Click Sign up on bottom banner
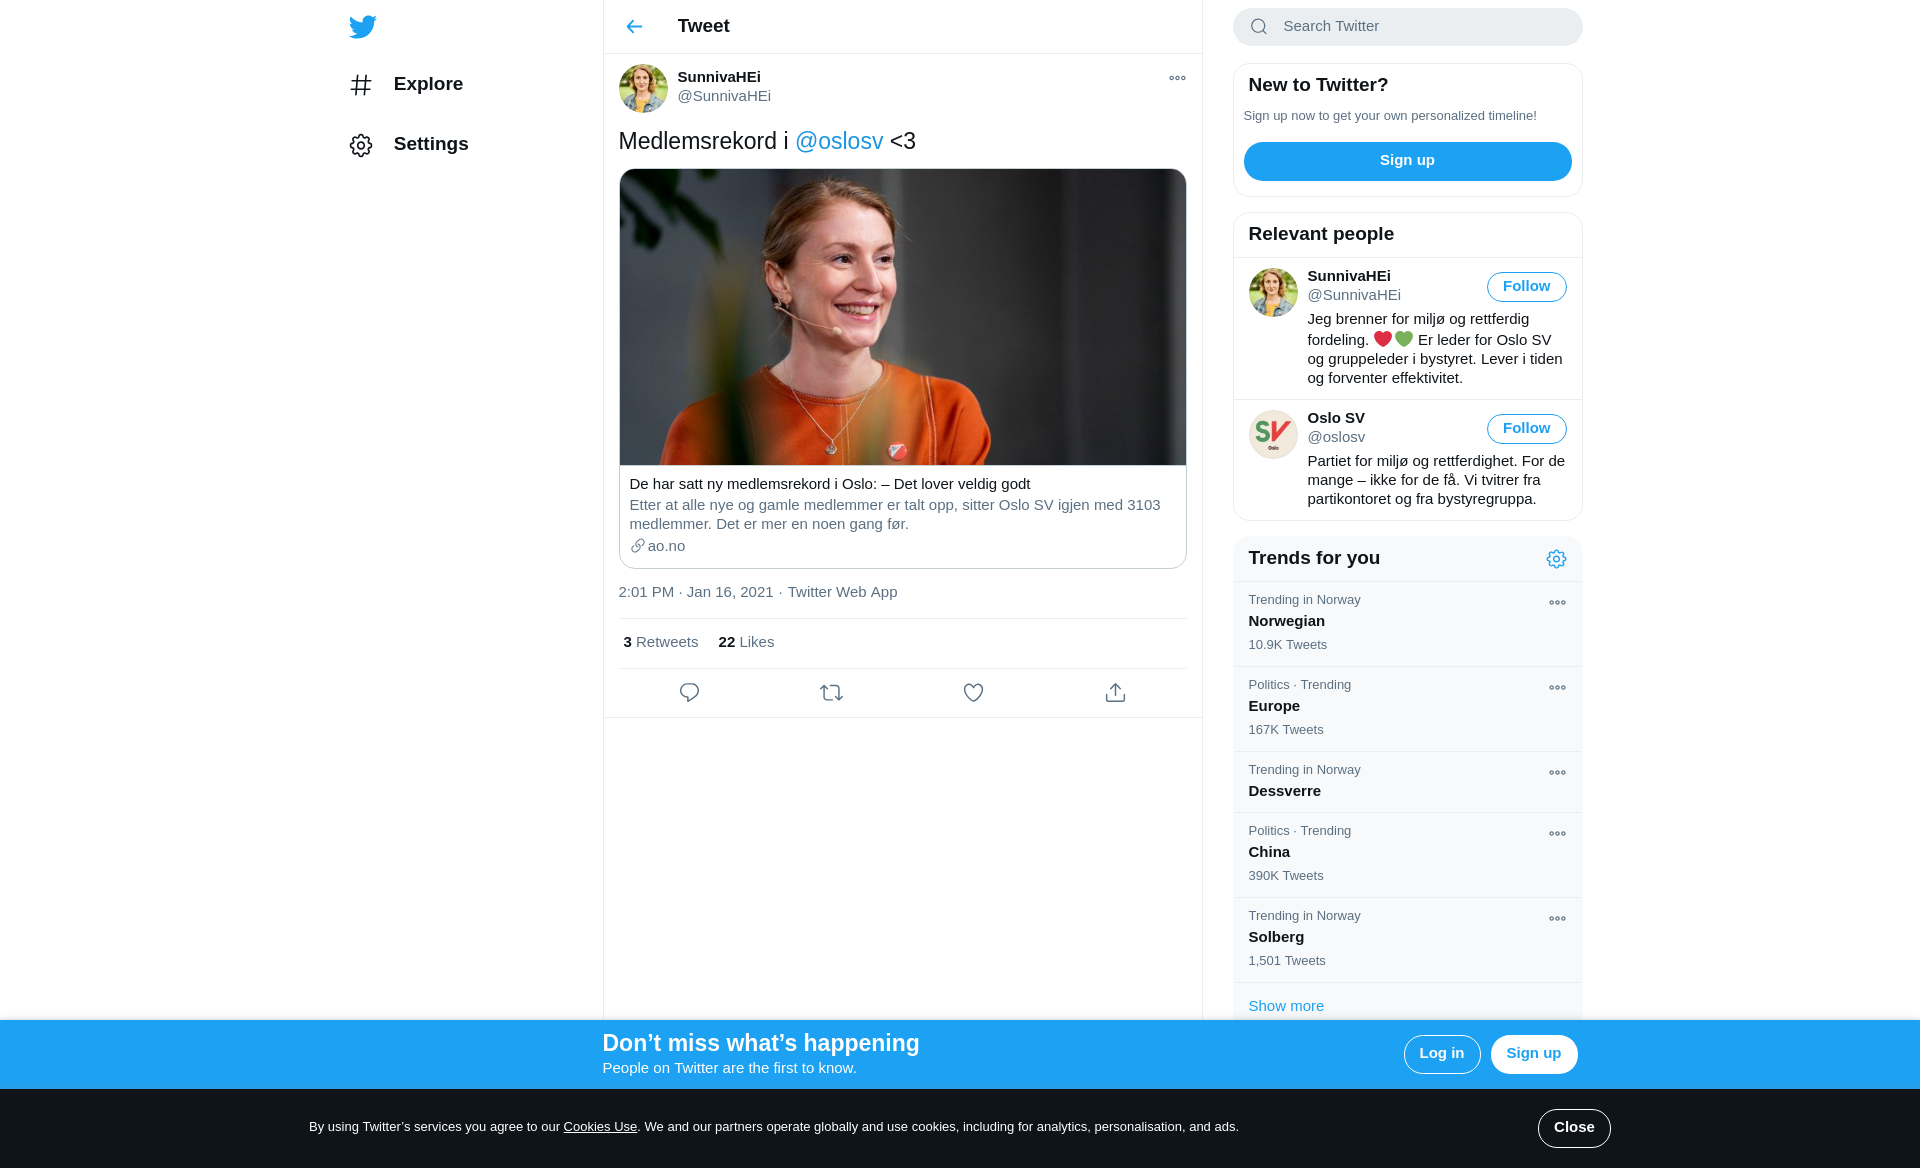 coord(1533,1054)
